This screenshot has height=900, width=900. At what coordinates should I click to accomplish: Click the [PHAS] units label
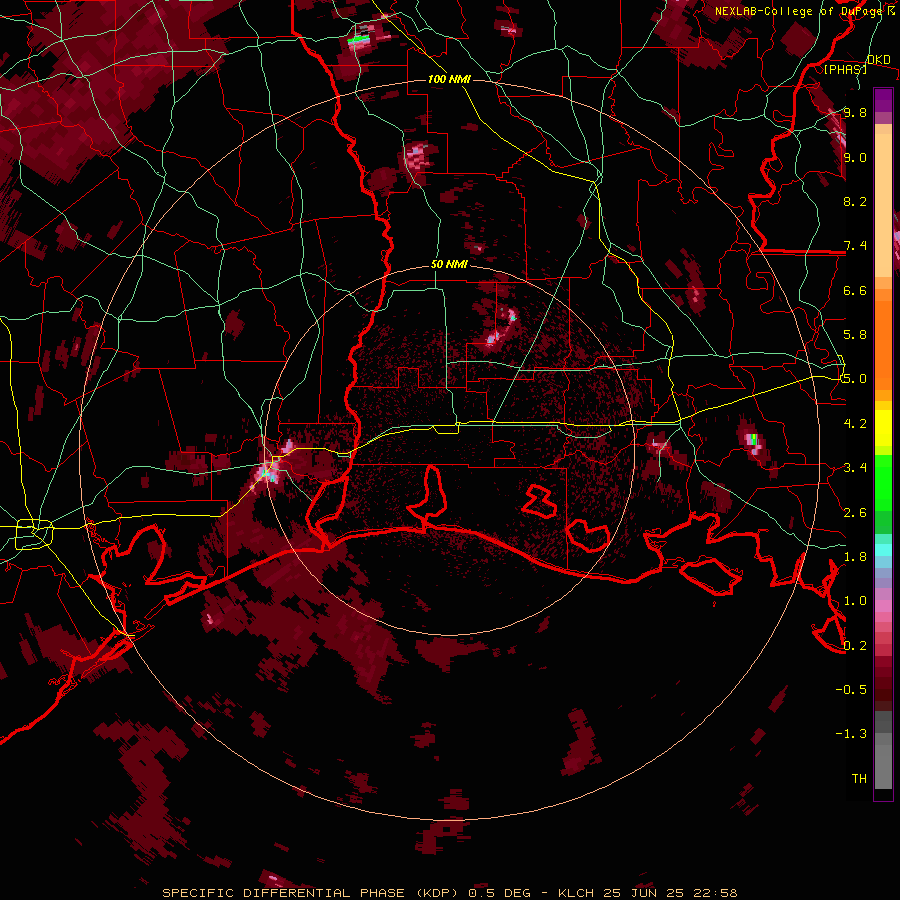(845, 69)
